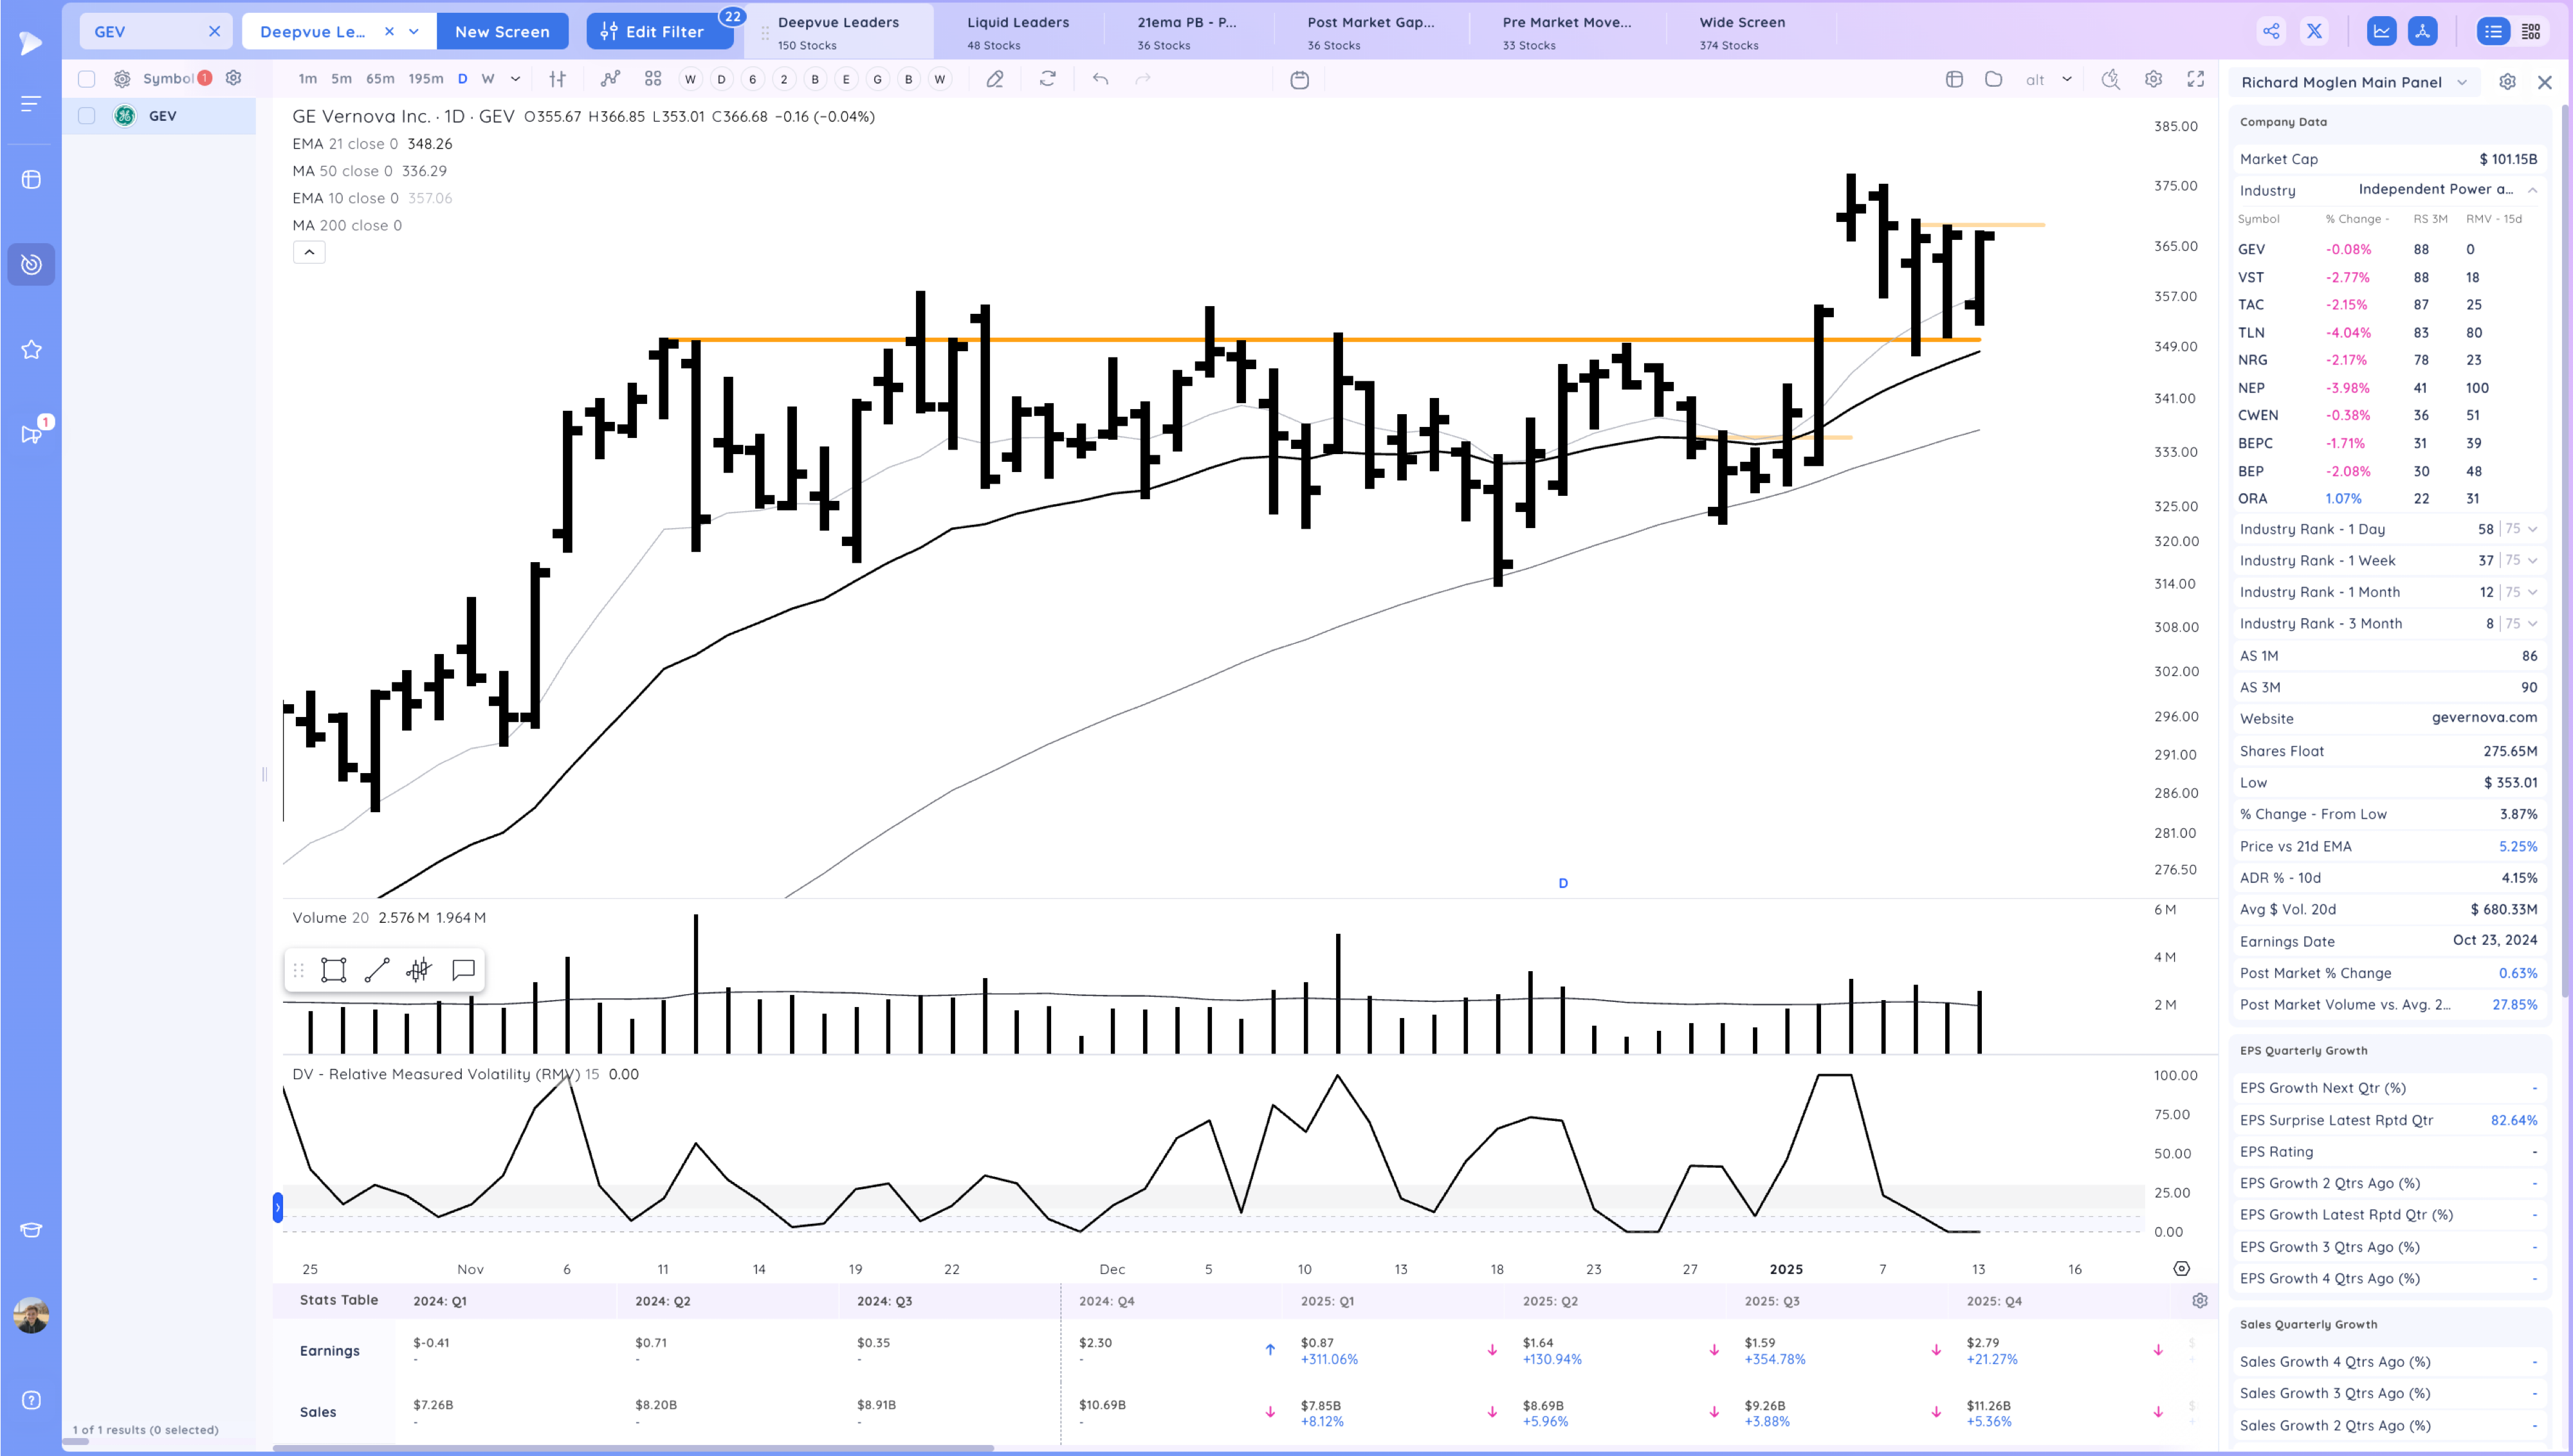Open Richard Moglen Main Panel dropdown

pos(2462,82)
